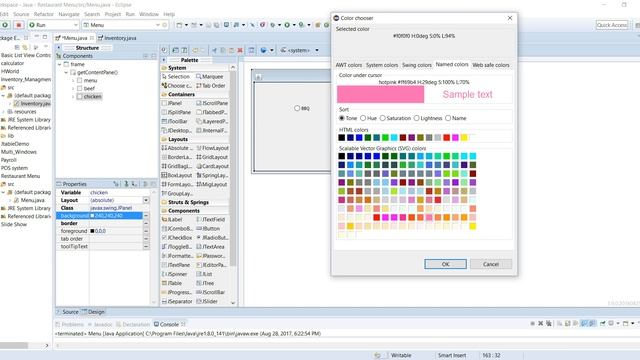Click the green Run icon in main toolbar

pyautogui.click(x=5, y=25)
